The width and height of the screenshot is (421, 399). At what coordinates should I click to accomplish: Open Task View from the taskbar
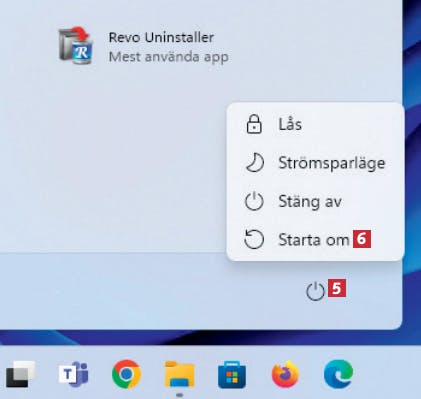pos(21,374)
